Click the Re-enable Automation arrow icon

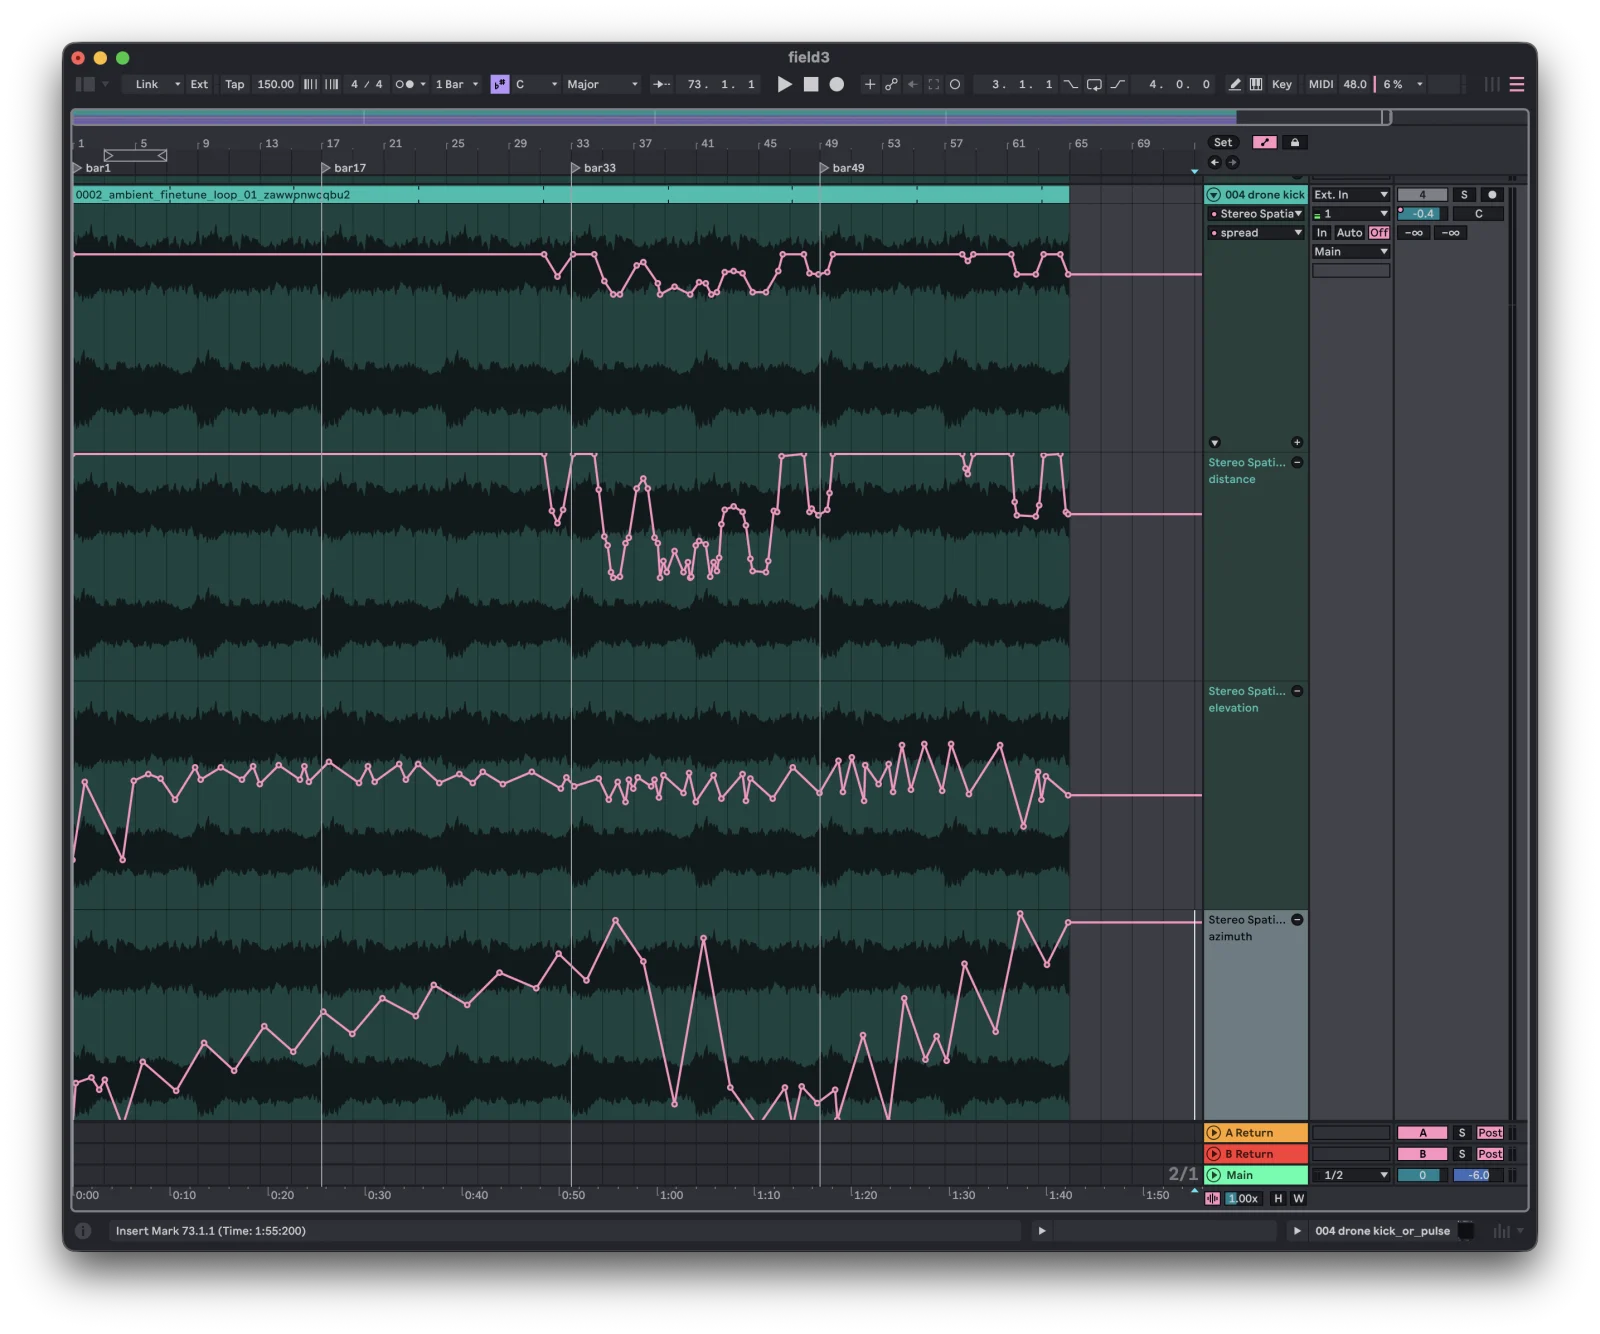pyautogui.click(x=912, y=84)
